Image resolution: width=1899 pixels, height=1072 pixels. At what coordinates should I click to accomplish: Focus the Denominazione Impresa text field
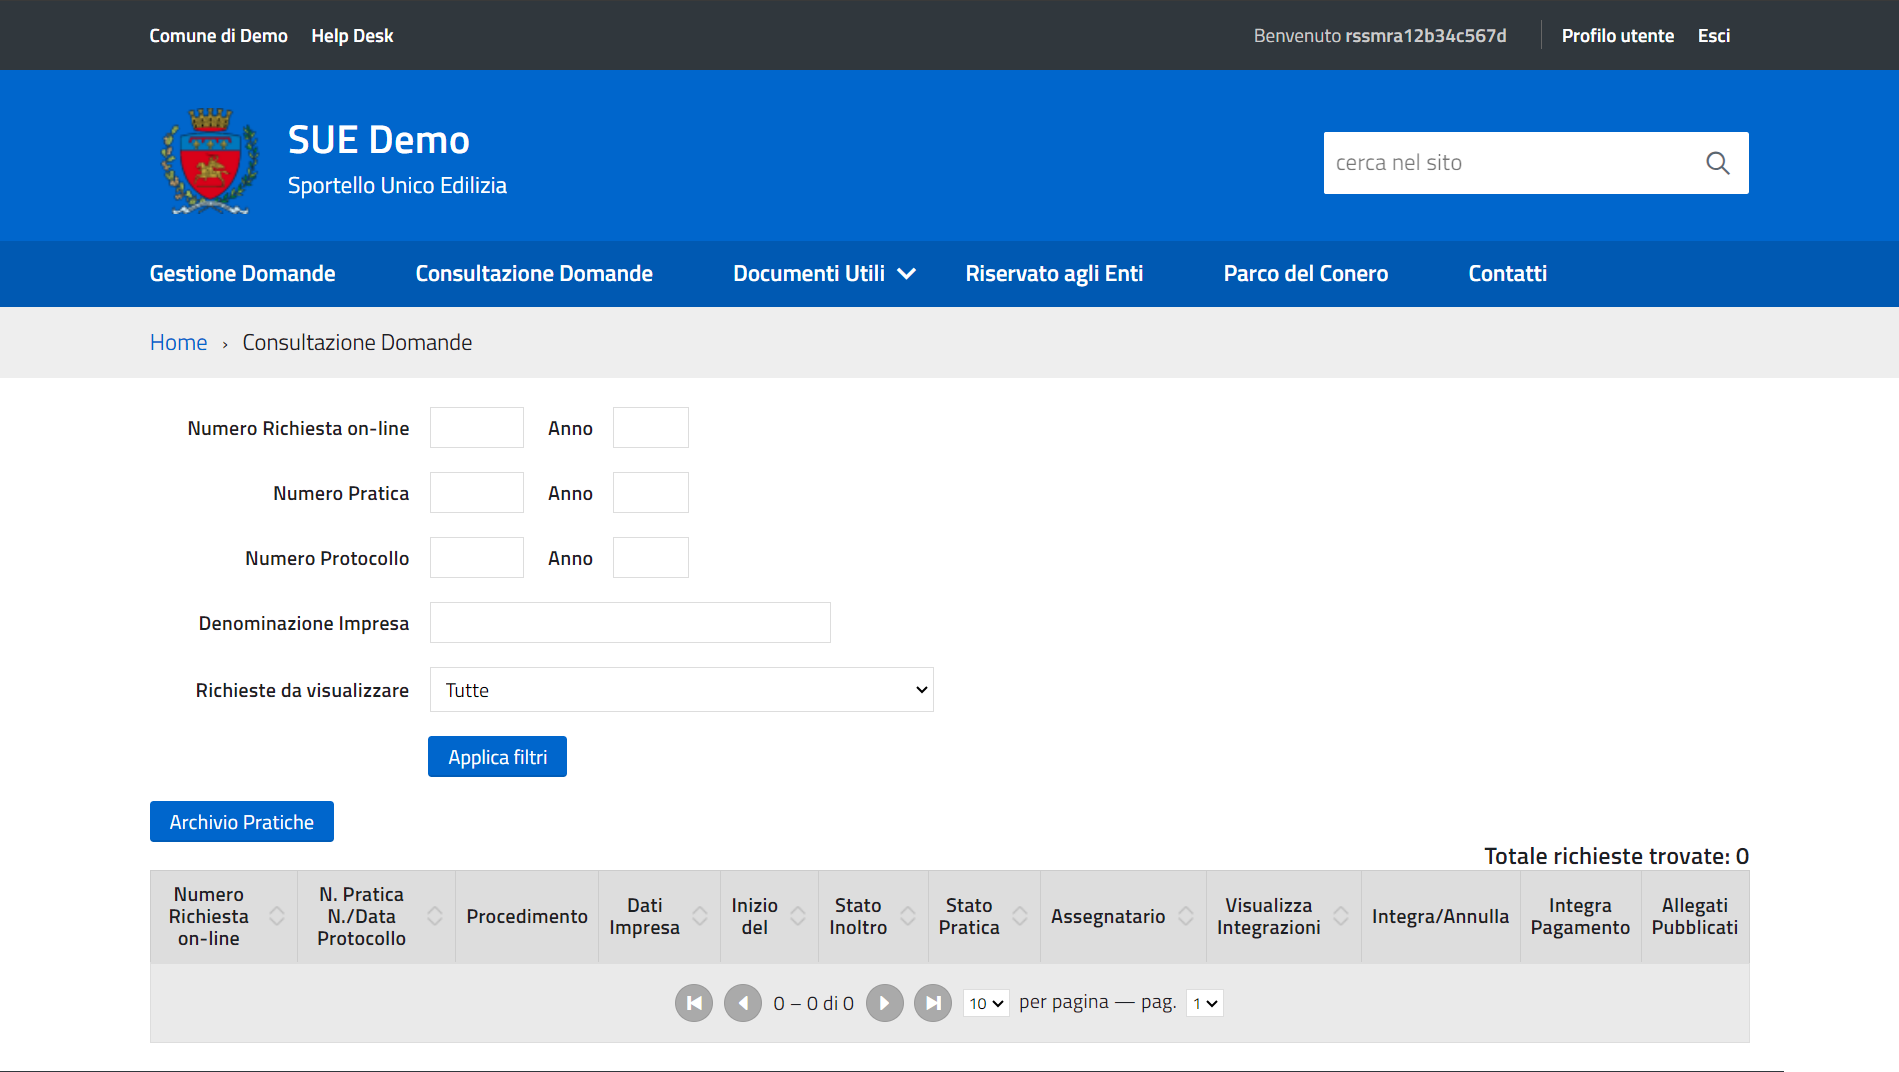629,623
